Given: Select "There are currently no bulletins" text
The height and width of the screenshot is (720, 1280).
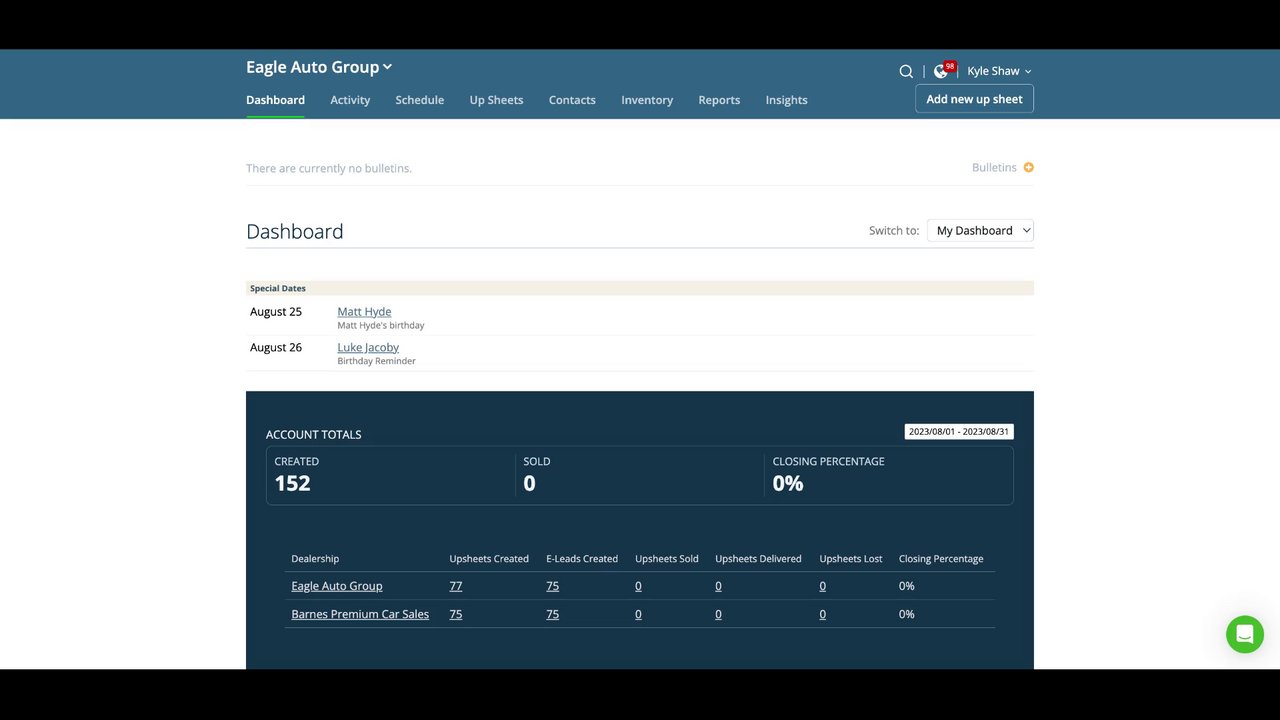Looking at the screenshot, I should 329,169.
